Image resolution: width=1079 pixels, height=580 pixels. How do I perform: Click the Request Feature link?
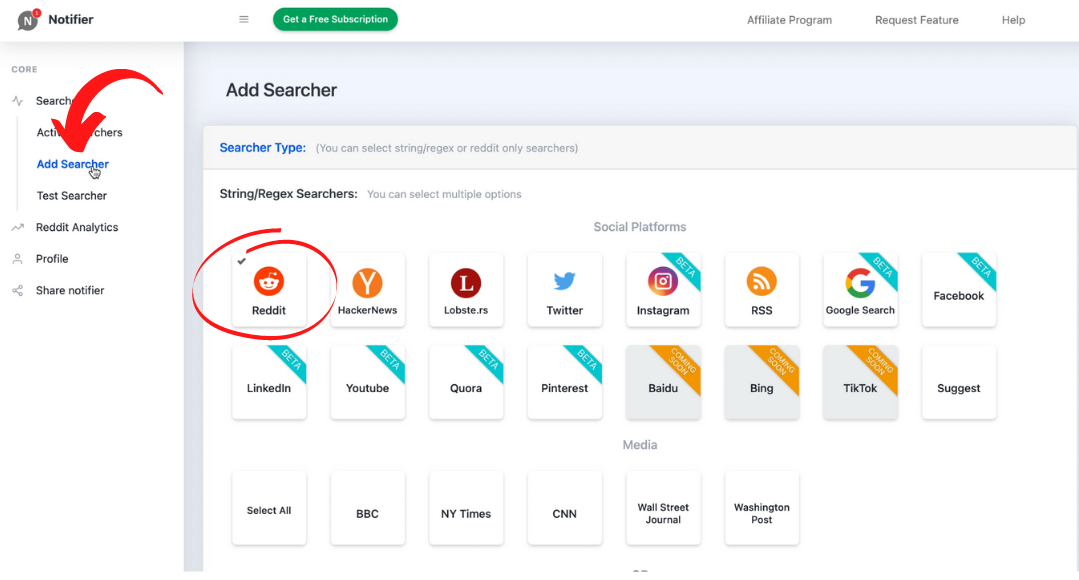click(x=916, y=20)
